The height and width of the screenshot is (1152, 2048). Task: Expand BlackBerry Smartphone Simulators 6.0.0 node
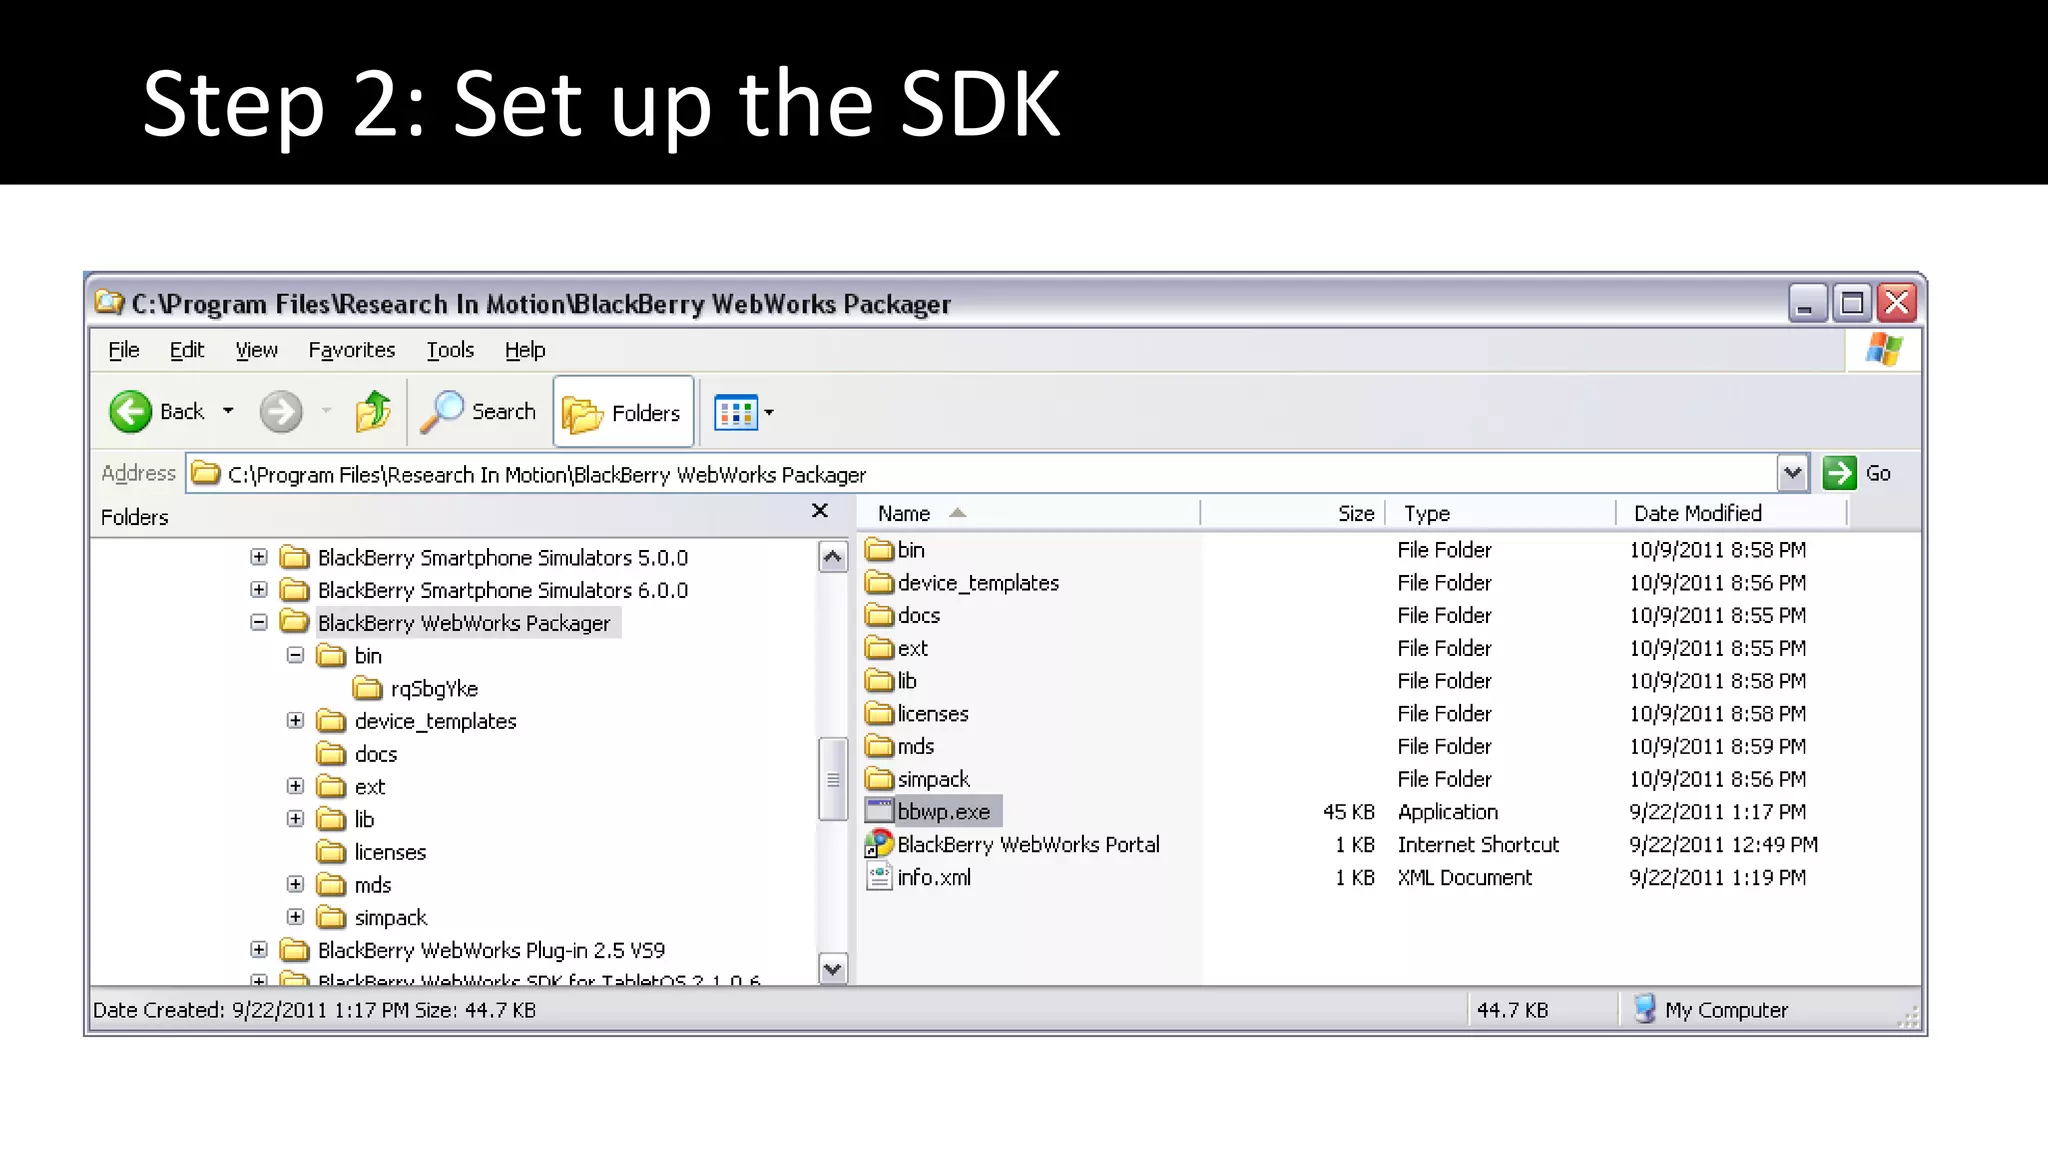click(x=259, y=590)
